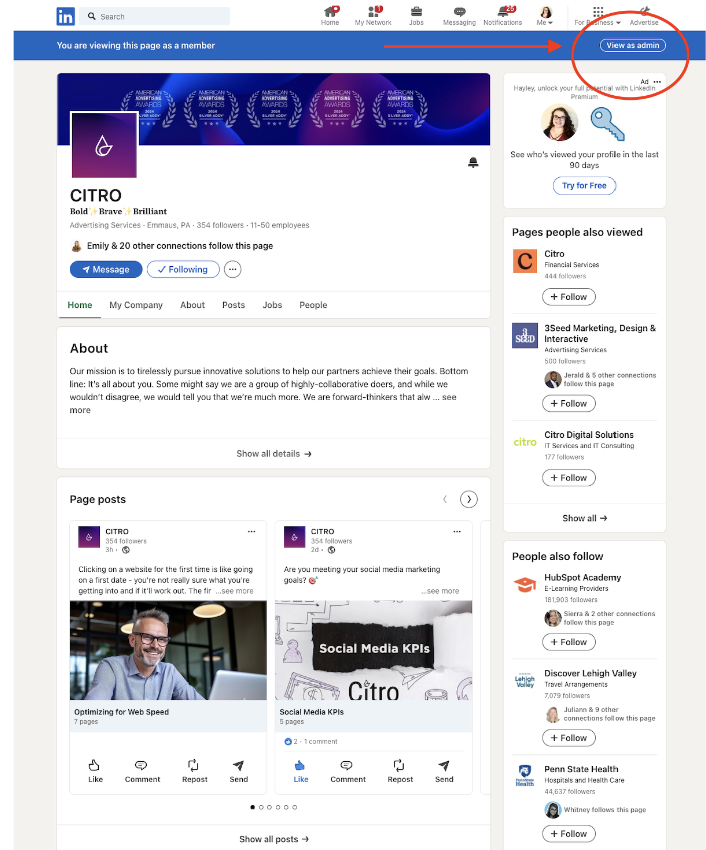Follow Penn State Health
This screenshot has height=850, width=706.
click(569, 834)
